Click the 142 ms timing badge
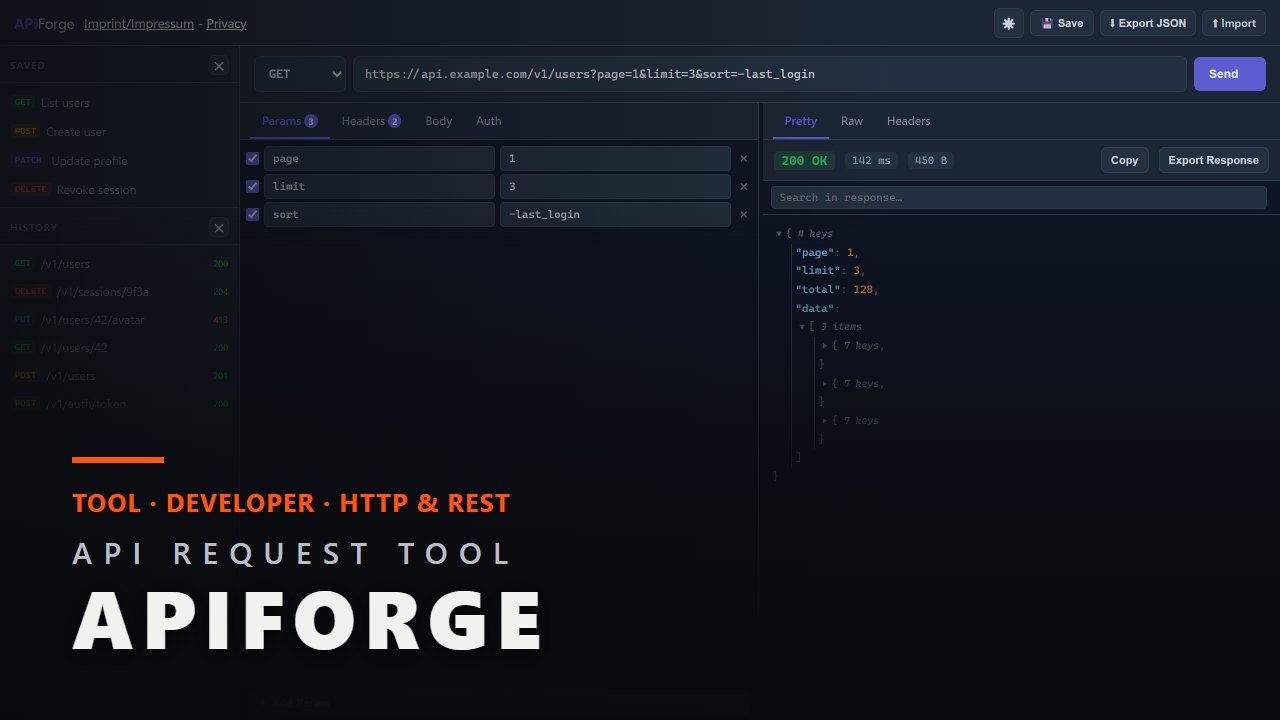This screenshot has height=720, width=1280. click(871, 160)
